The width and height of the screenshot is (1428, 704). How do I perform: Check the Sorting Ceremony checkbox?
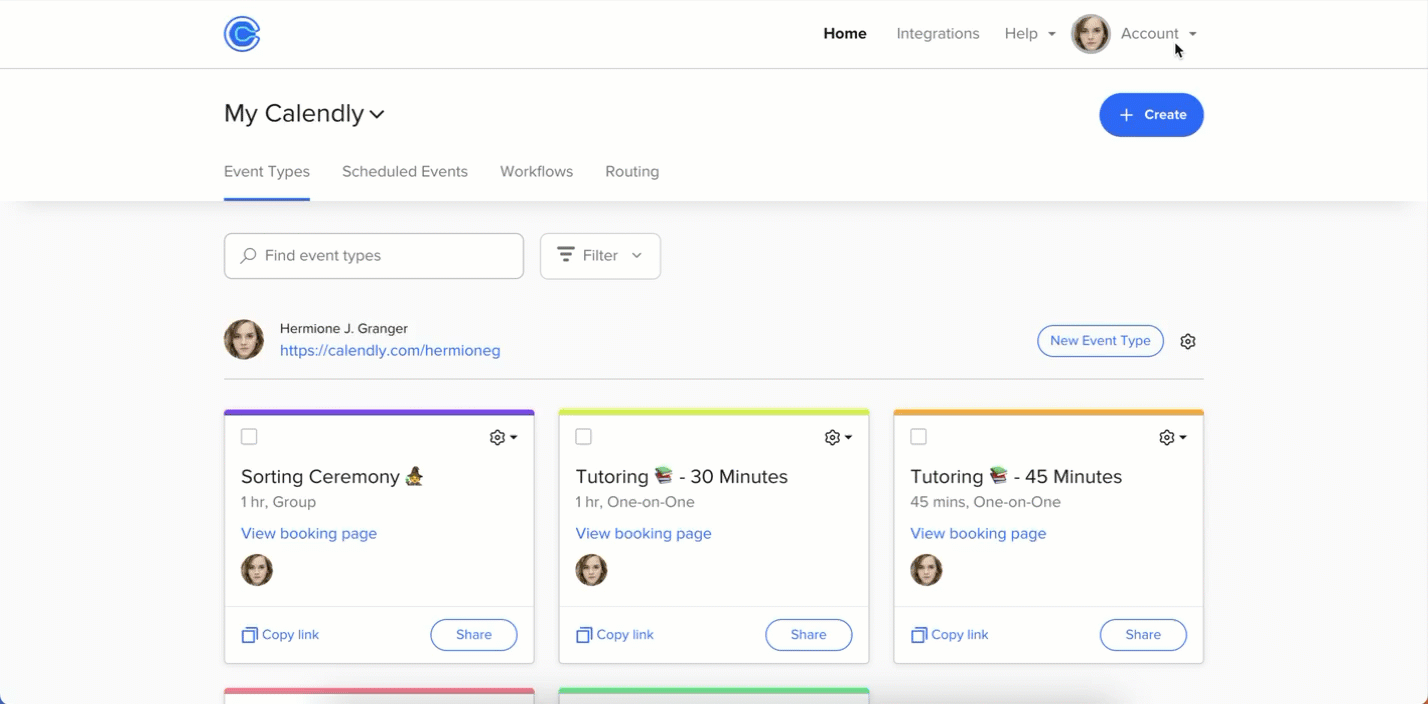pos(249,437)
